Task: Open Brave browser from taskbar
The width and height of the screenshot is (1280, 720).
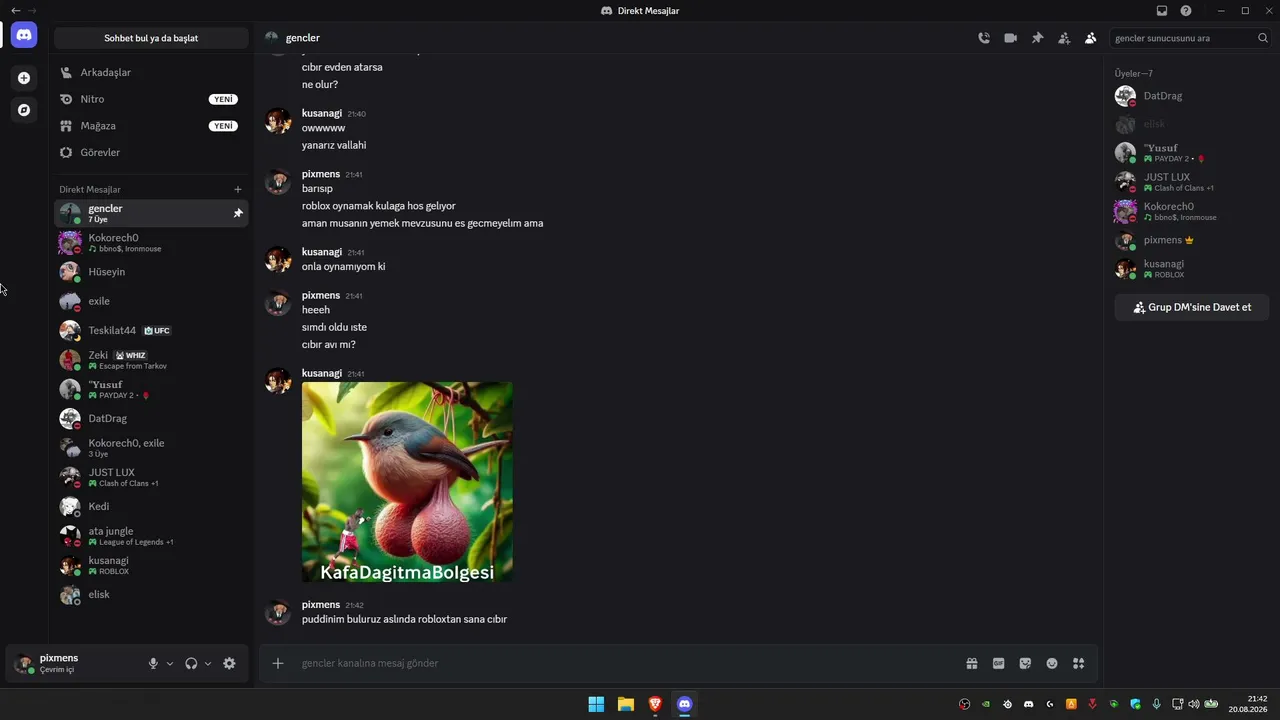Action: click(x=655, y=704)
